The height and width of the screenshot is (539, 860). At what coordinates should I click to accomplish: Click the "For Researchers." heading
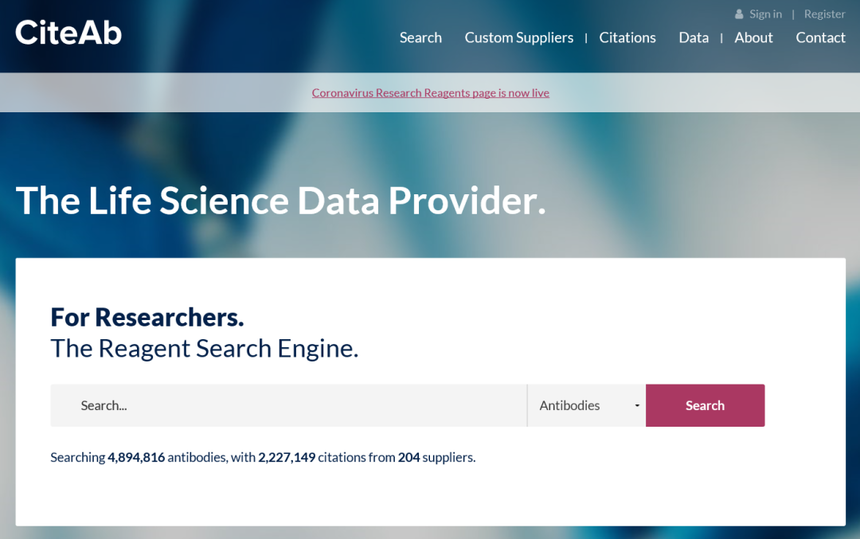coord(147,317)
